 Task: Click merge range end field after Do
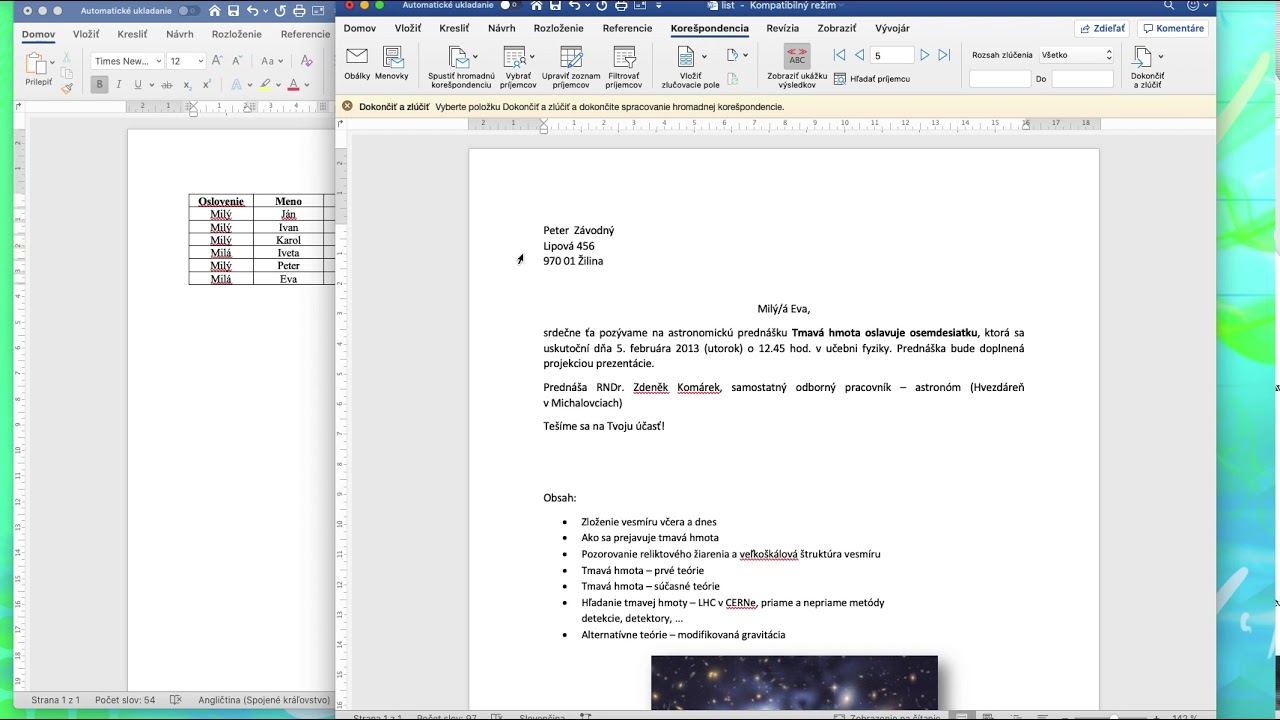point(1082,79)
